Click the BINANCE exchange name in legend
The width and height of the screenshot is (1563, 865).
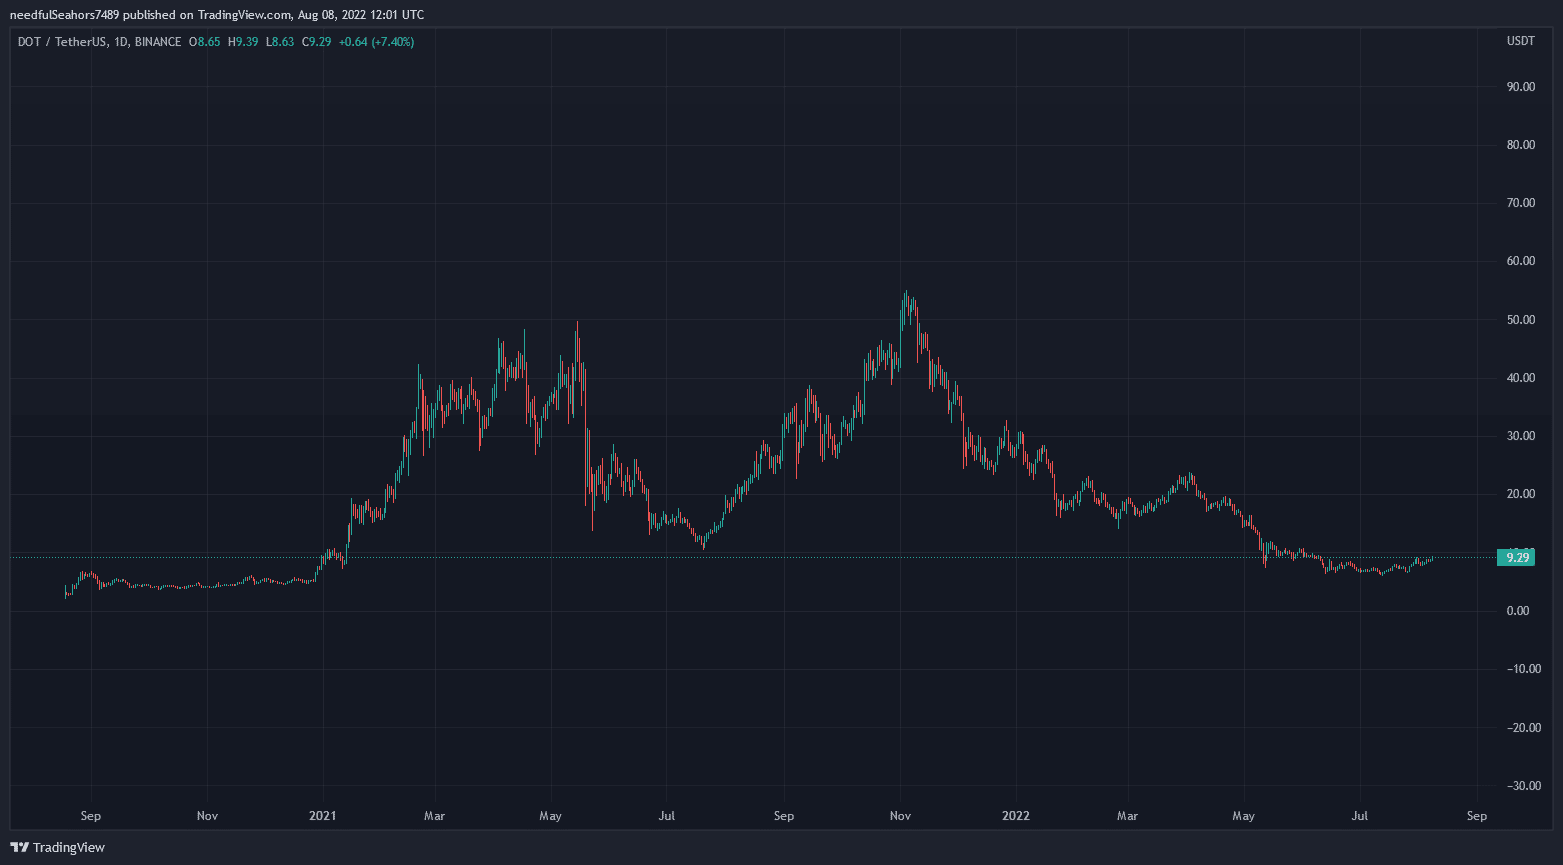tap(158, 42)
